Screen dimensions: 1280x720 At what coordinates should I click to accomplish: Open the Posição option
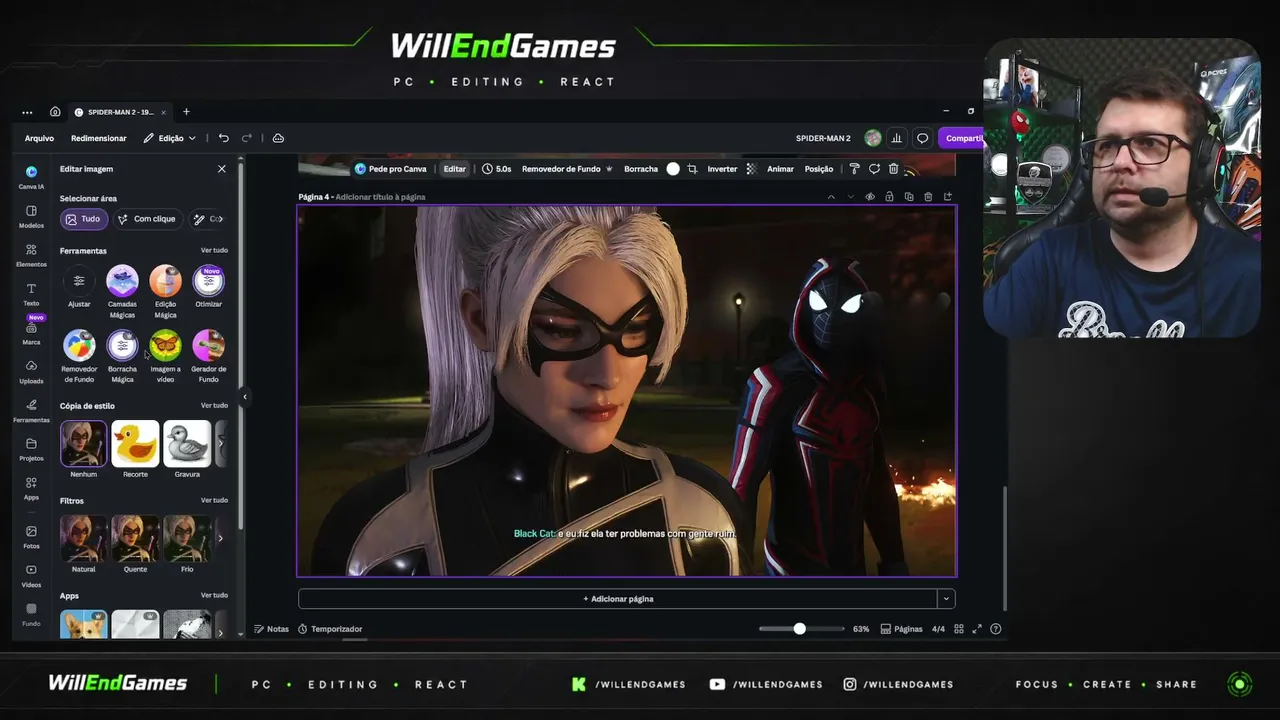coord(819,169)
